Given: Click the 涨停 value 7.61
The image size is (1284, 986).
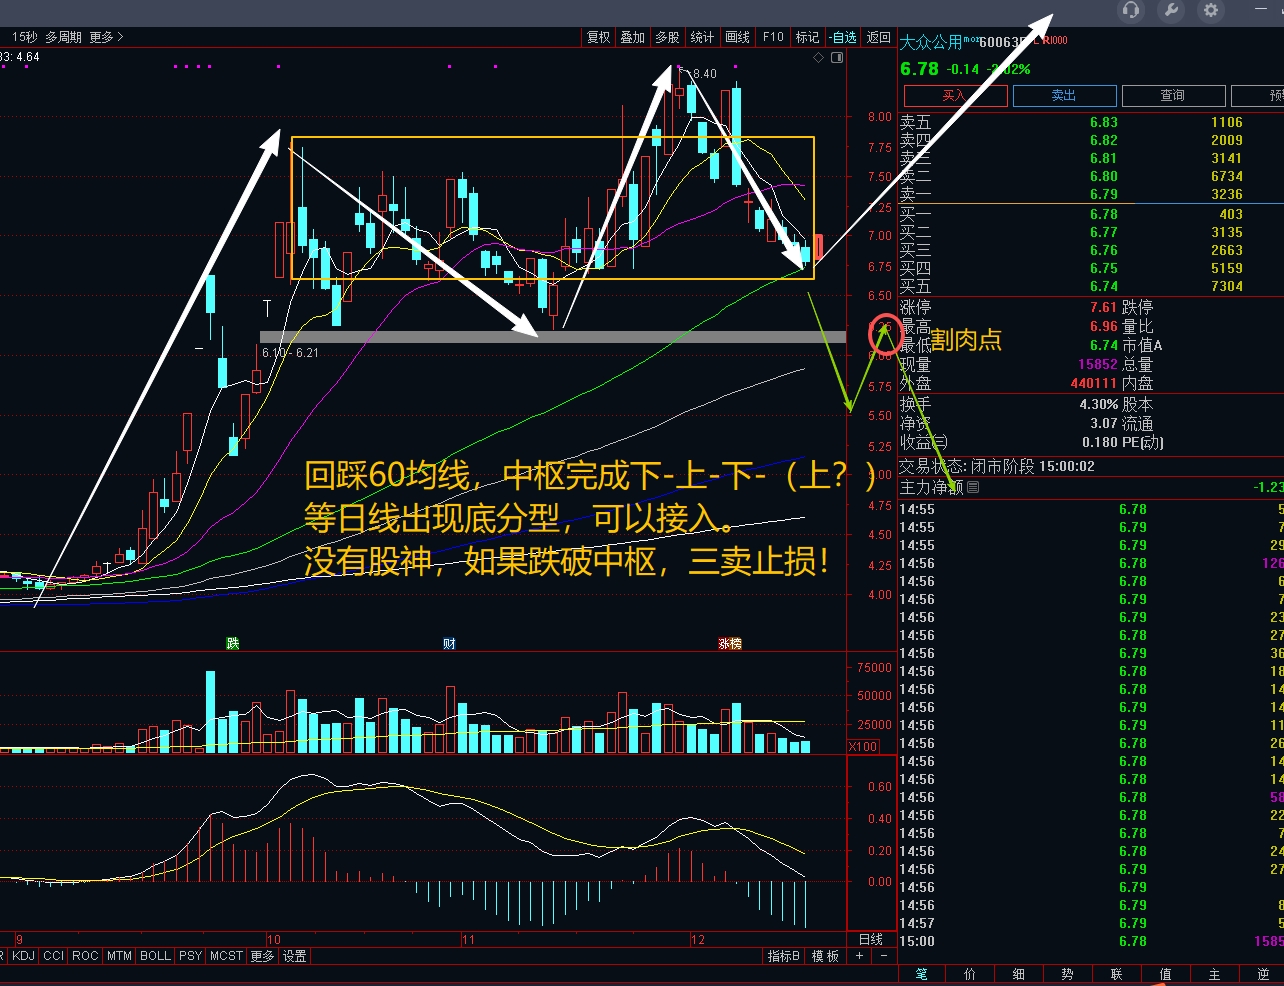Looking at the screenshot, I should tap(1104, 307).
